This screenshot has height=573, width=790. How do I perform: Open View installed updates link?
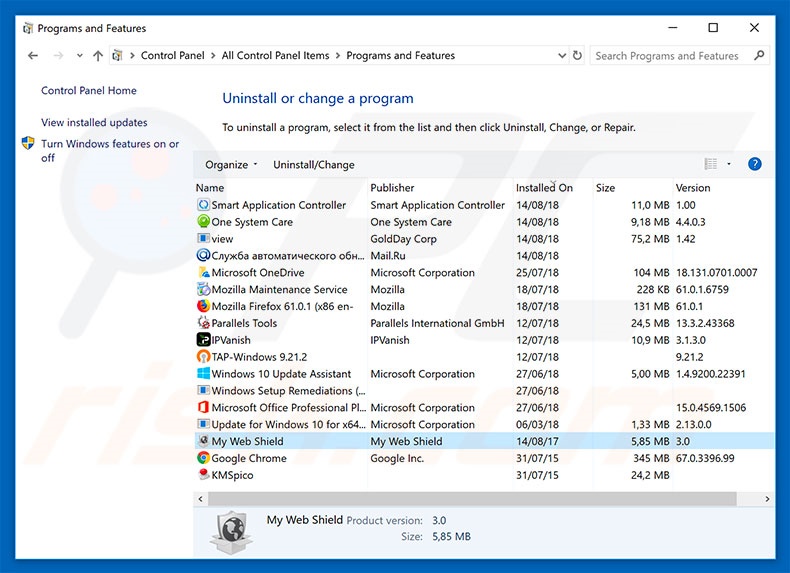pyautogui.click(x=94, y=122)
